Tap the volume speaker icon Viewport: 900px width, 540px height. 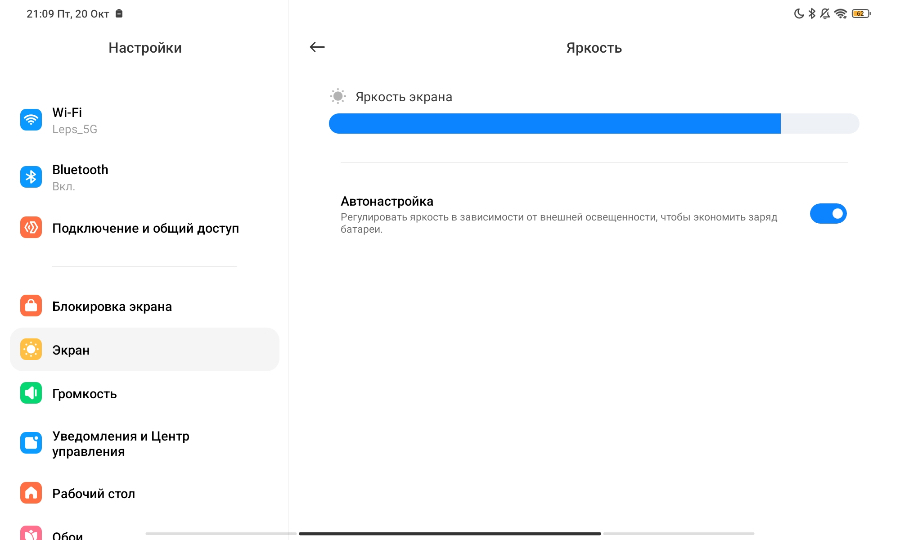tap(31, 393)
